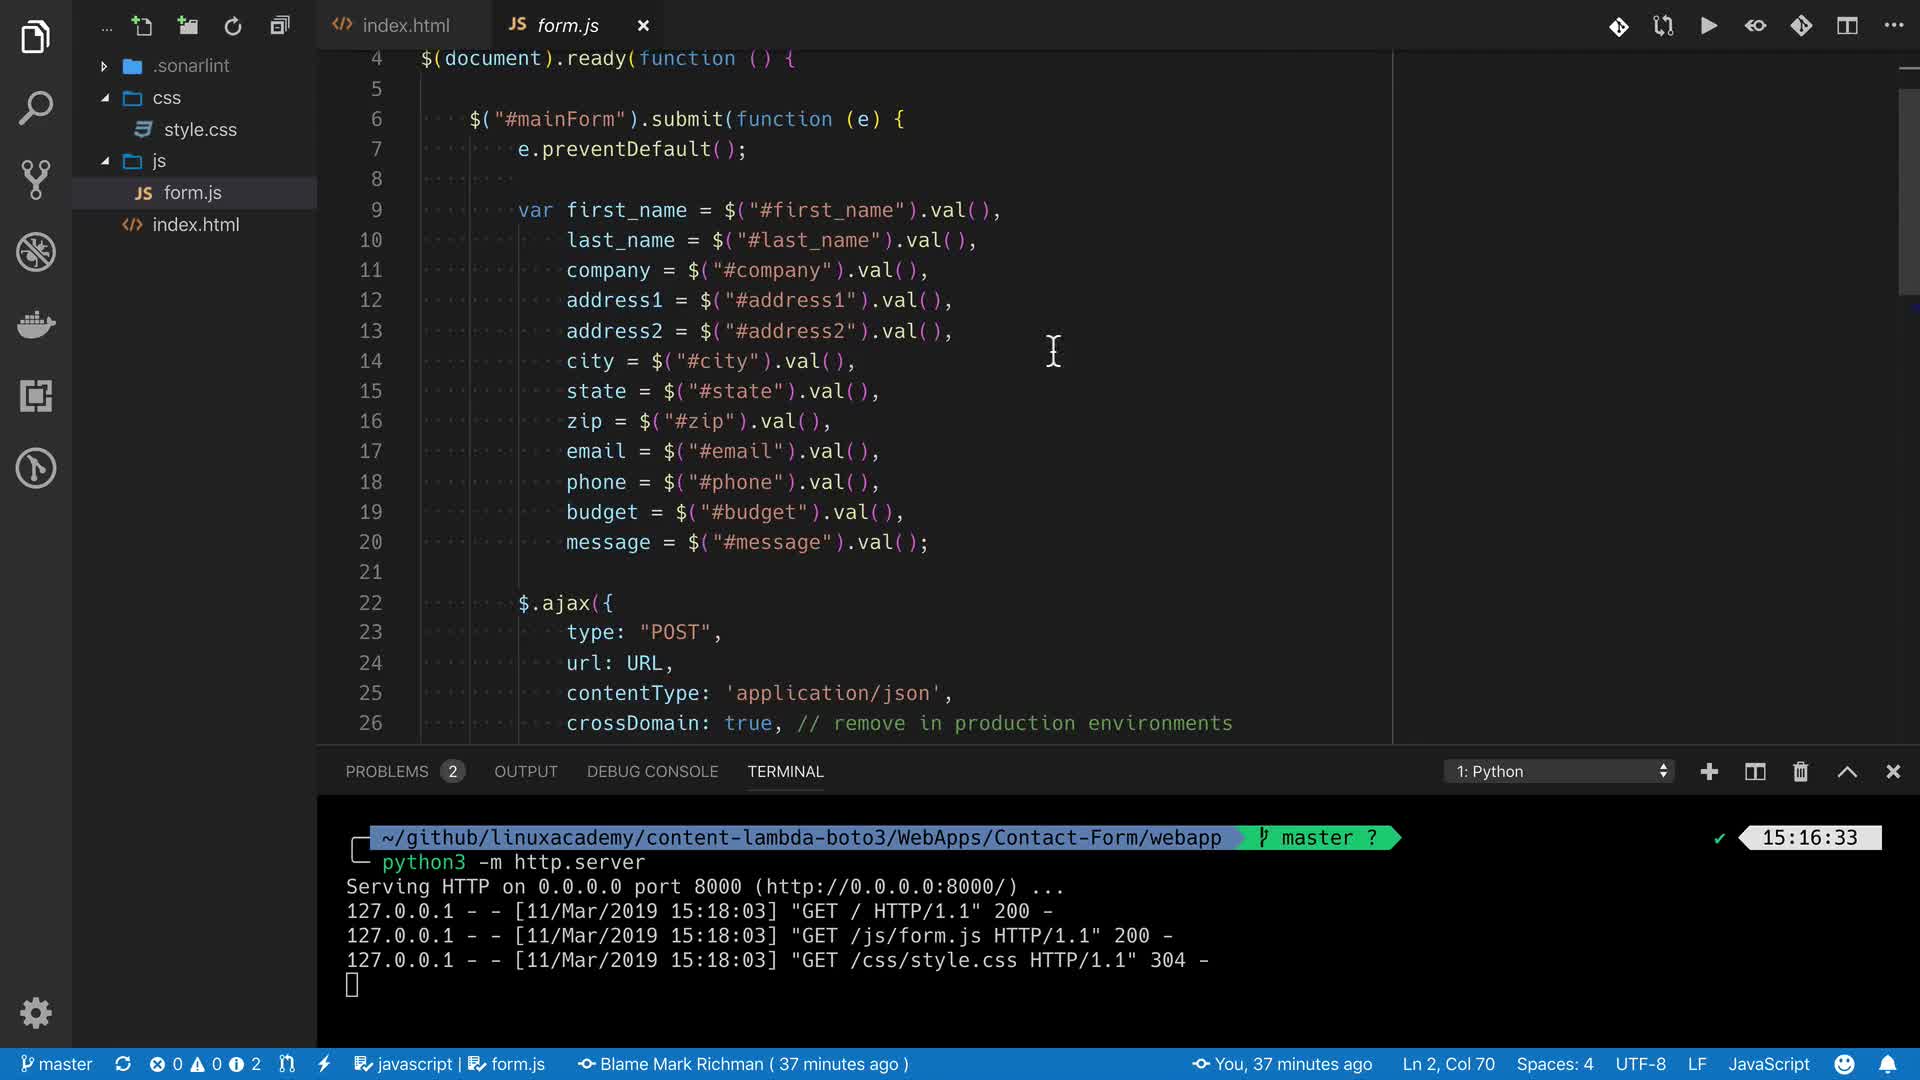Click the editor vertical scrollbar thumb

[1908, 190]
